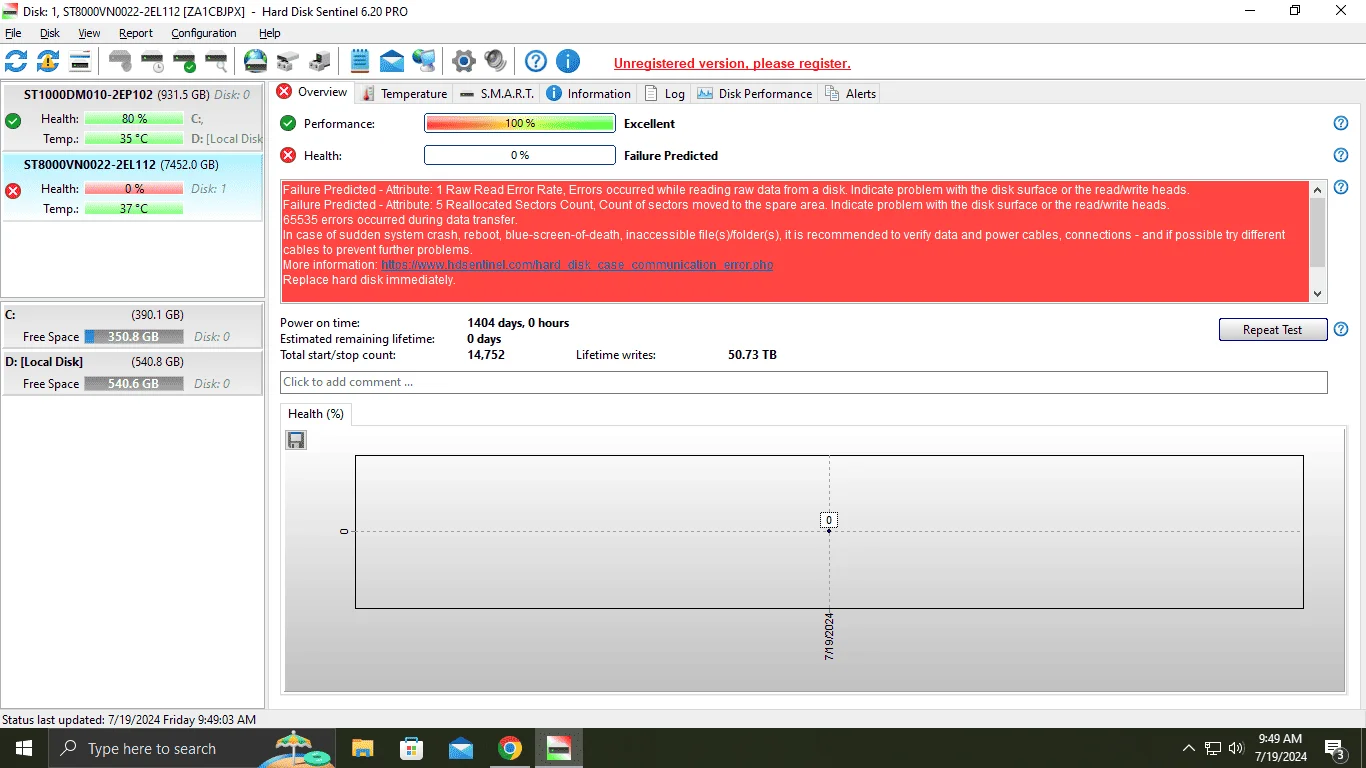Click the 80% health bar of ST1000DM010

tap(134, 119)
